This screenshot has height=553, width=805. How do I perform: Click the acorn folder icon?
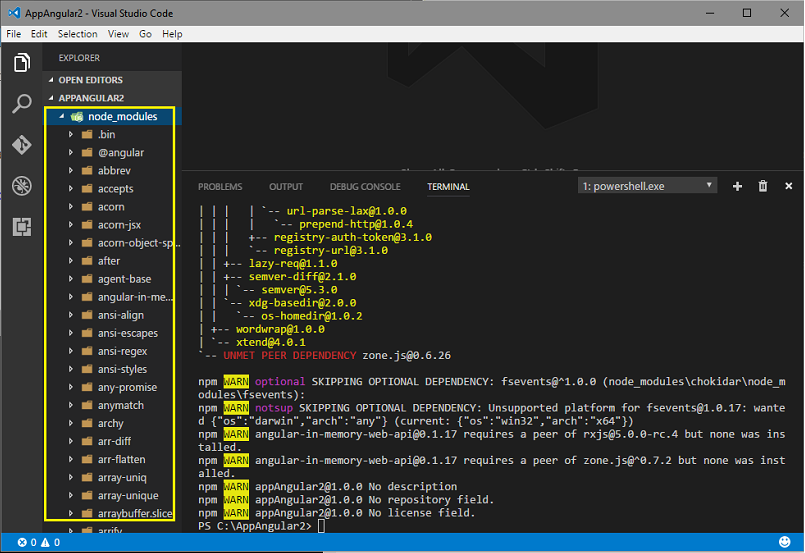click(x=87, y=207)
